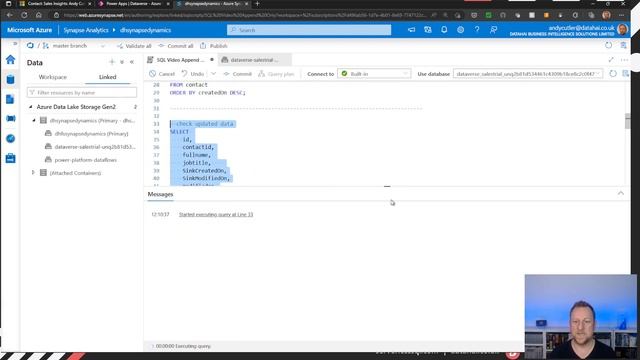This screenshot has width=640, height=360.
Task: Select dataverse-salestrial container
Action: click(x=95, y=147)
